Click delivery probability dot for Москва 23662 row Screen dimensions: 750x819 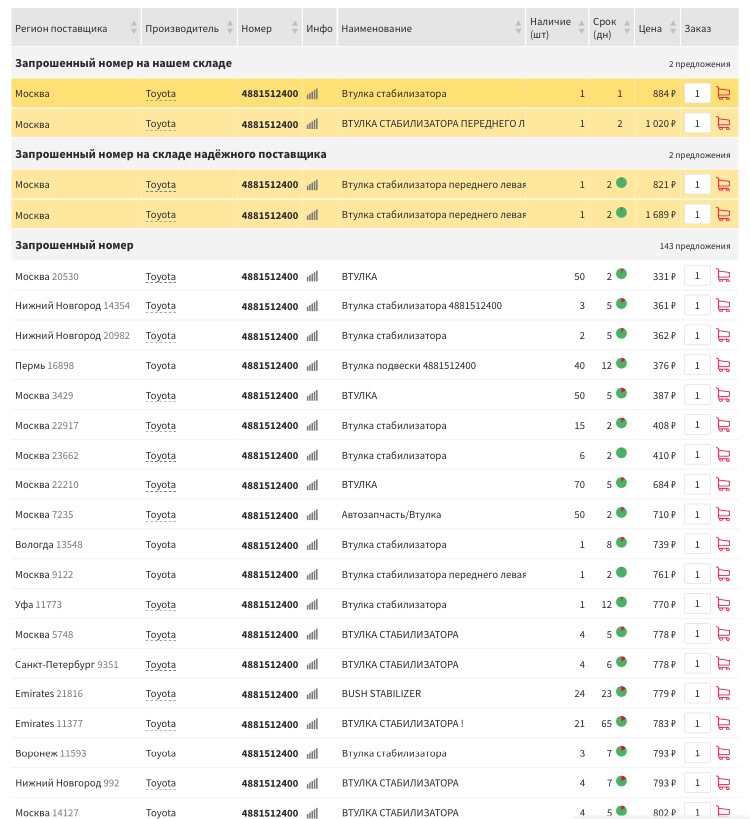point(621,453)
